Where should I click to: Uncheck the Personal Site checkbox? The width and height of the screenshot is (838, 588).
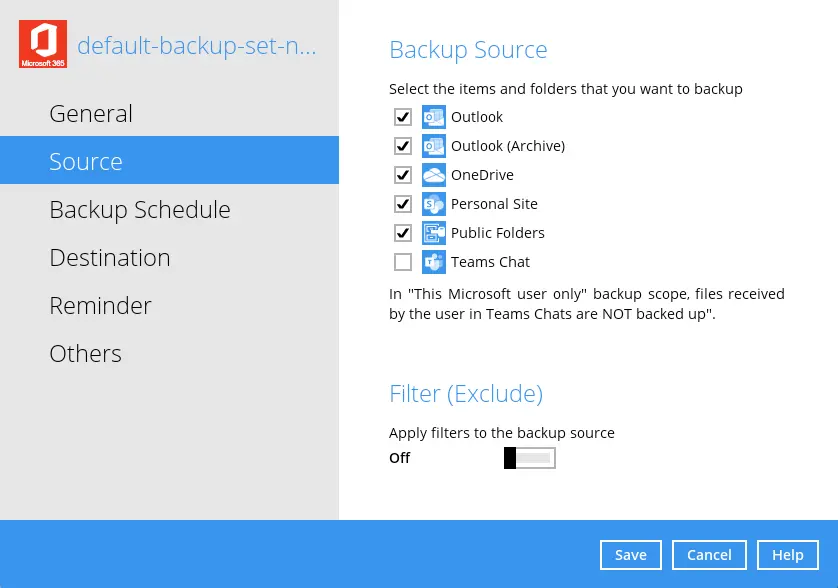[x=403, y=204]
